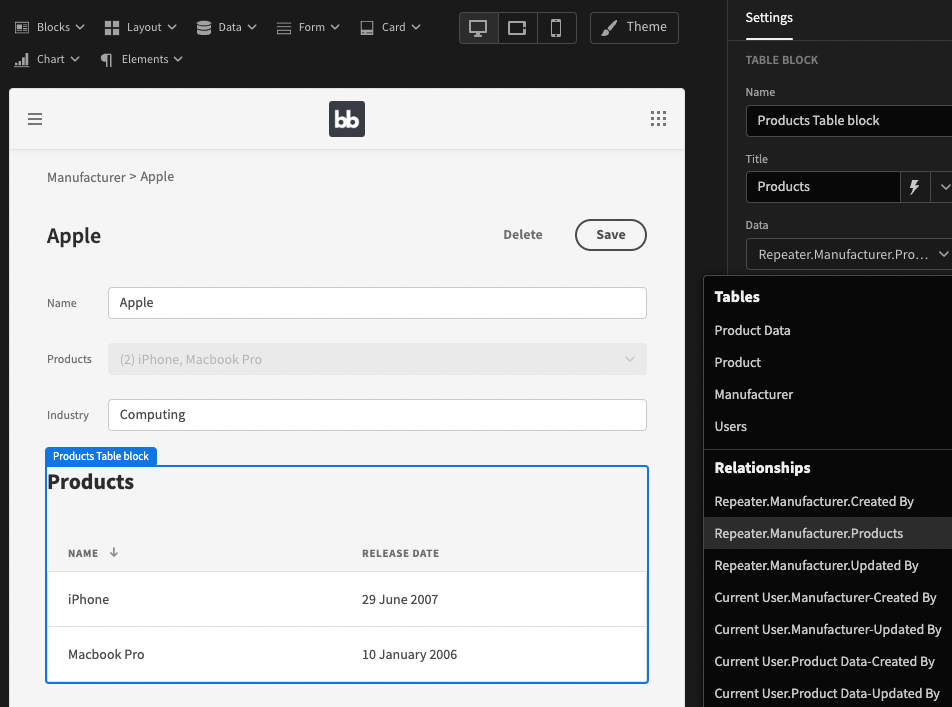Select the Users table option
Image resolution: width=952 pixels, height=707 pixels.
point(730,426)
